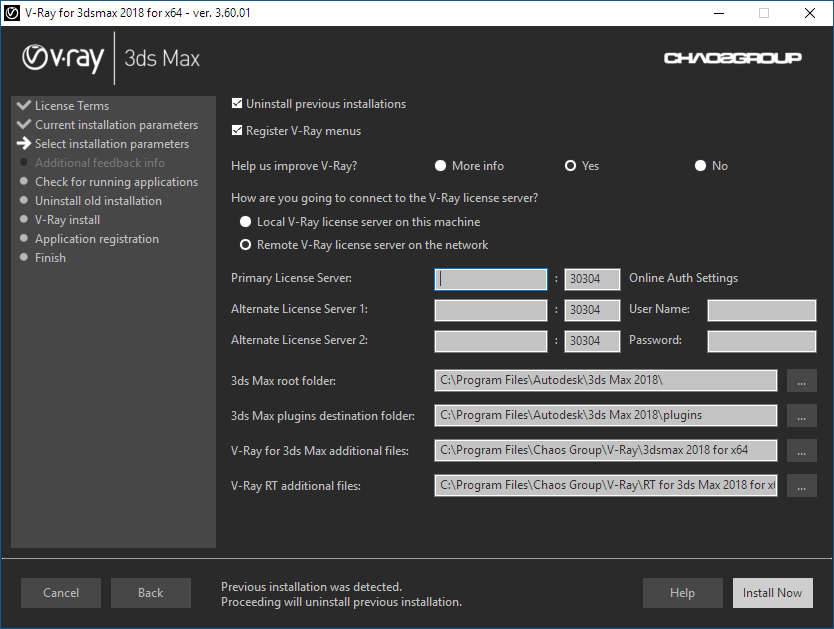Click the 3ds Max root folder path field

[x=606, y=380]
